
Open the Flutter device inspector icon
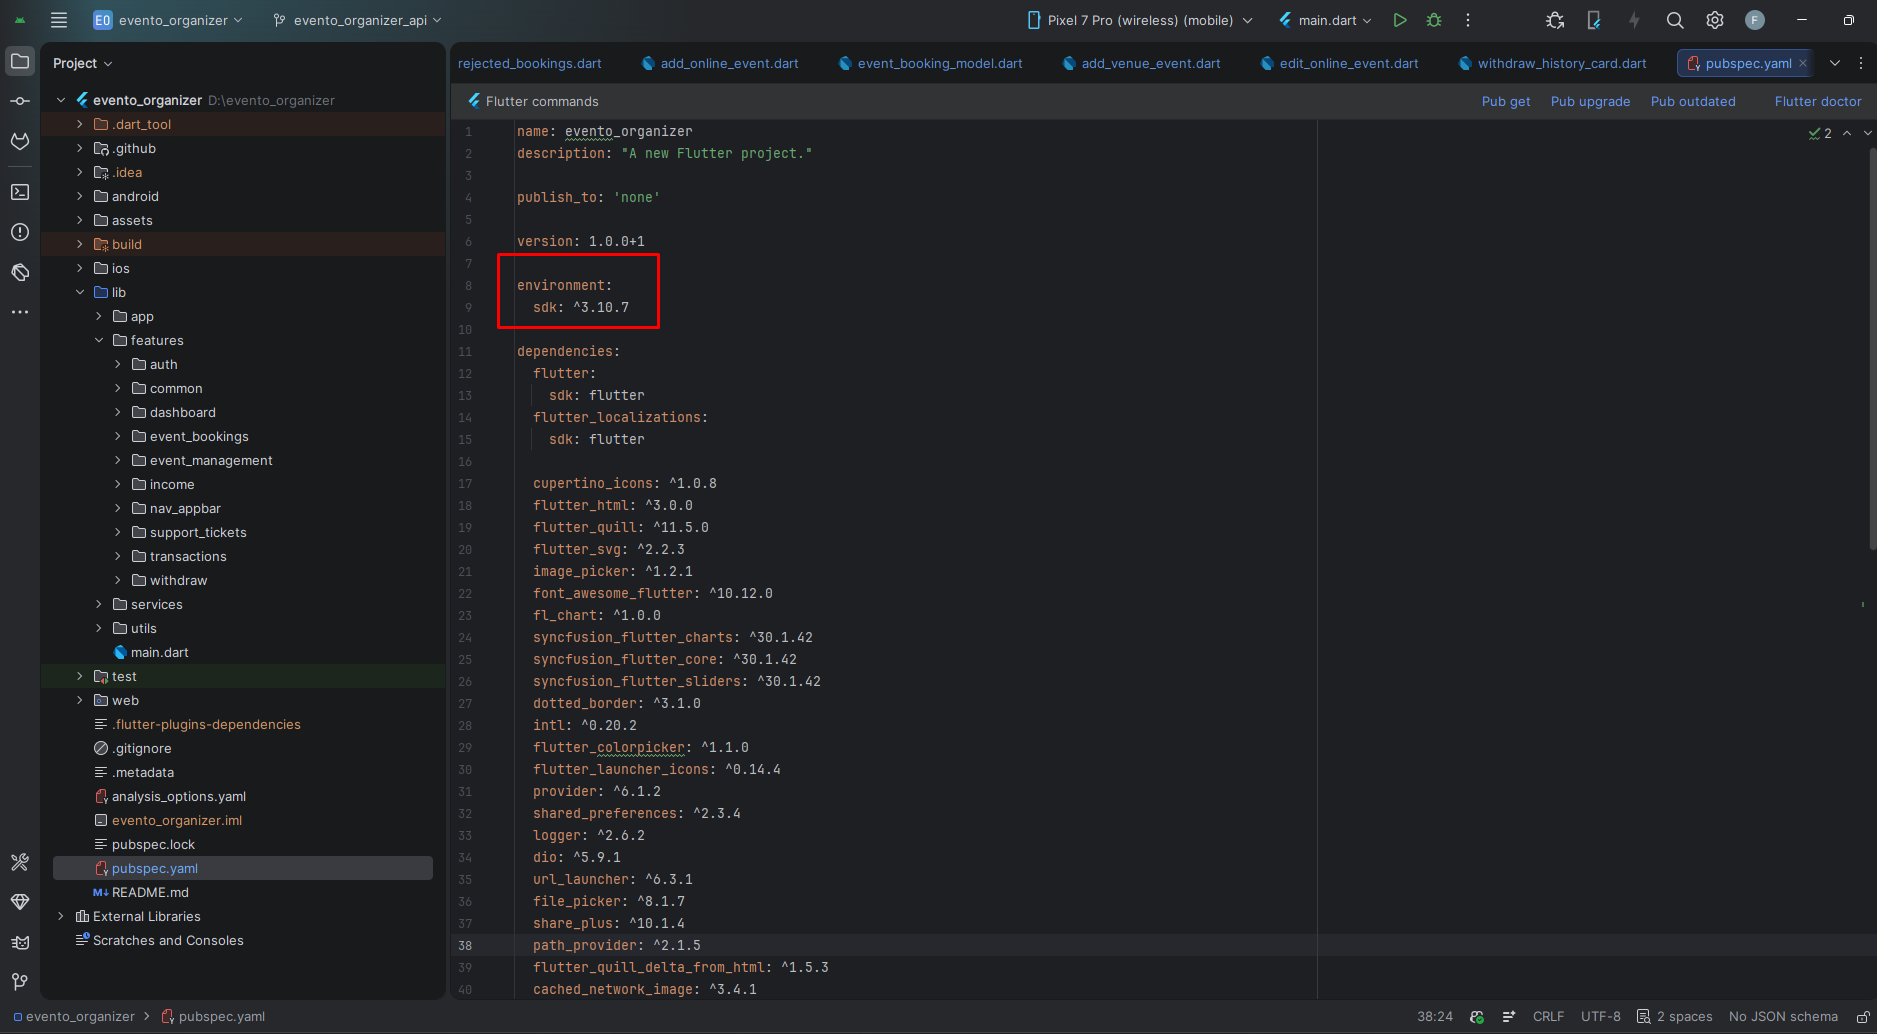tap(1594, 20)
